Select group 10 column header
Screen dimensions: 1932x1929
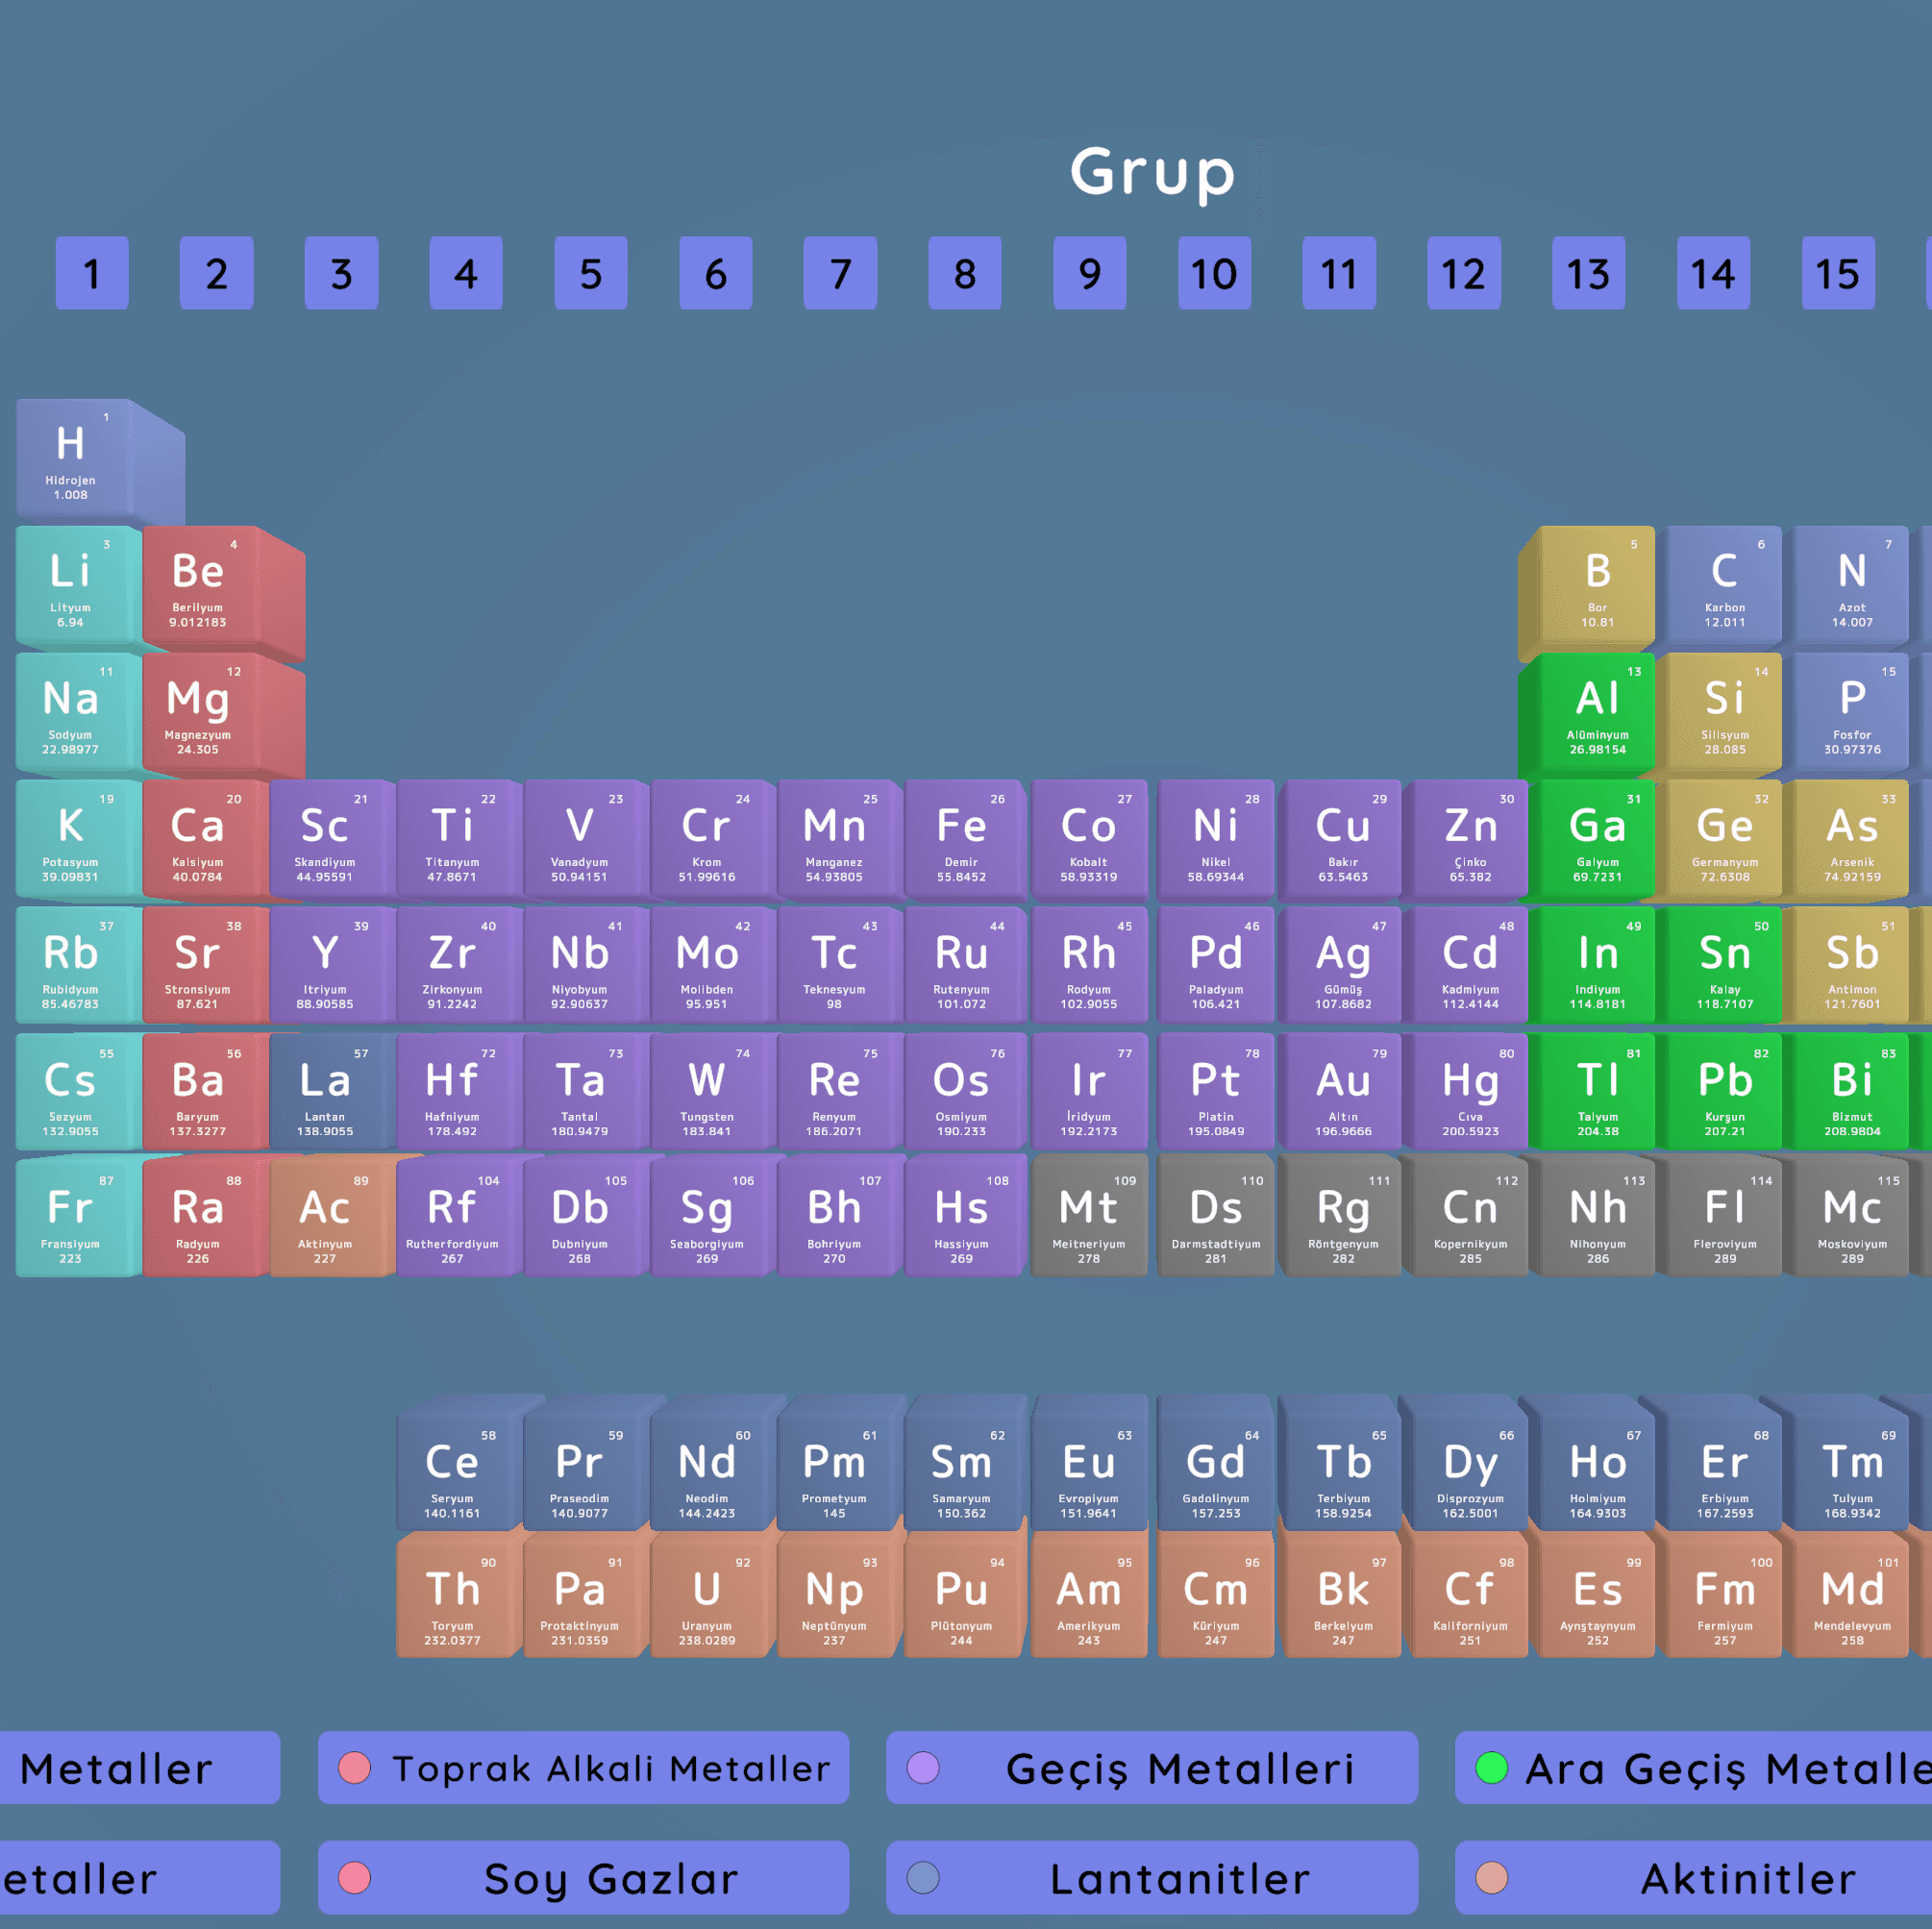pyautogui.click(x=1214, y=273)
